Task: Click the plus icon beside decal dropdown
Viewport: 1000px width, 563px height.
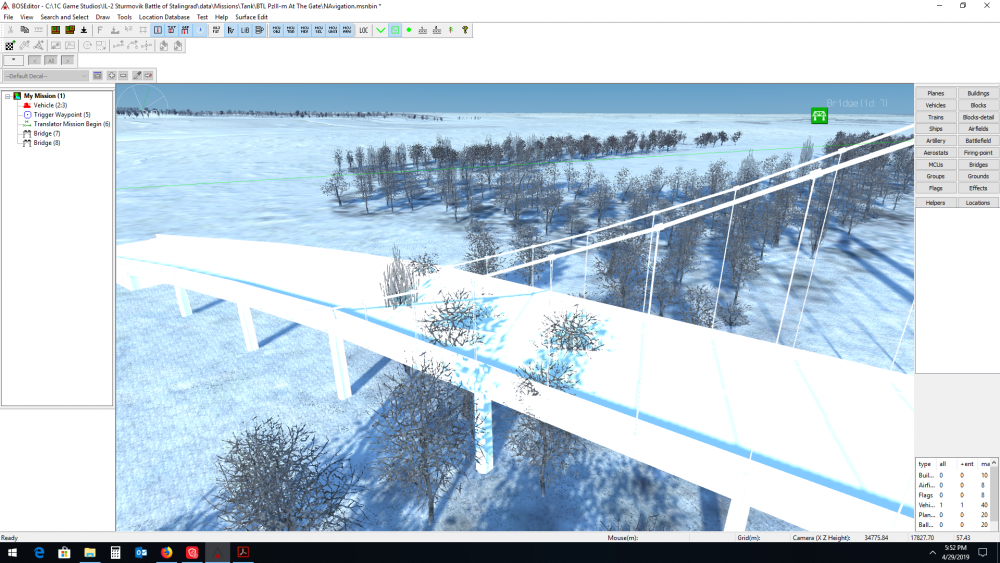Action: 112,76
